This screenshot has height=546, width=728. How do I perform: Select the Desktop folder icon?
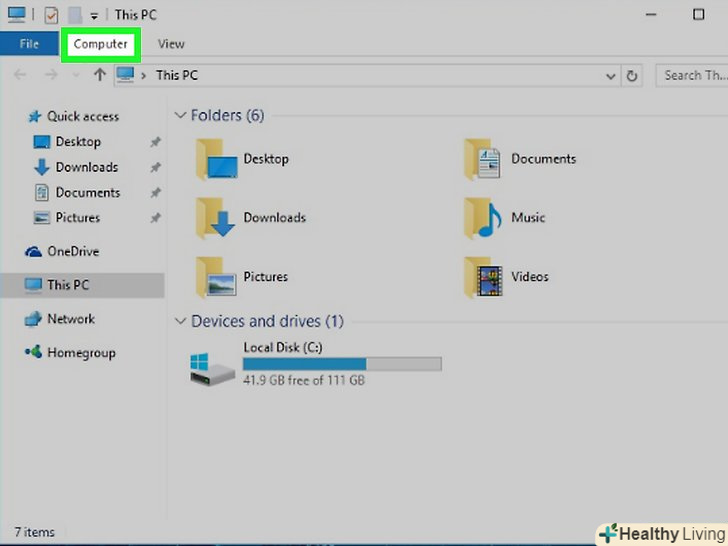click(216, 159)
